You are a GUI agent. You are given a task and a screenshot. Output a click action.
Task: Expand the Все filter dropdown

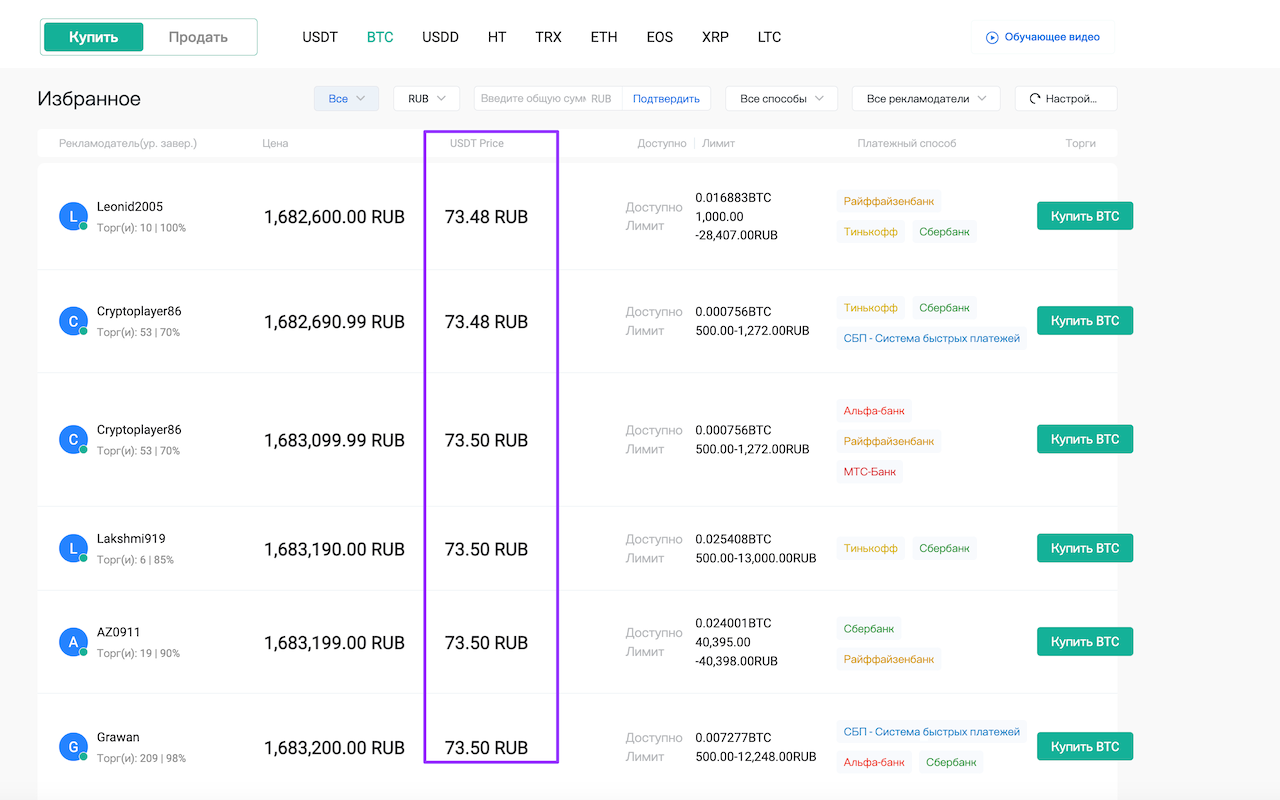click(x=346, y=98)
